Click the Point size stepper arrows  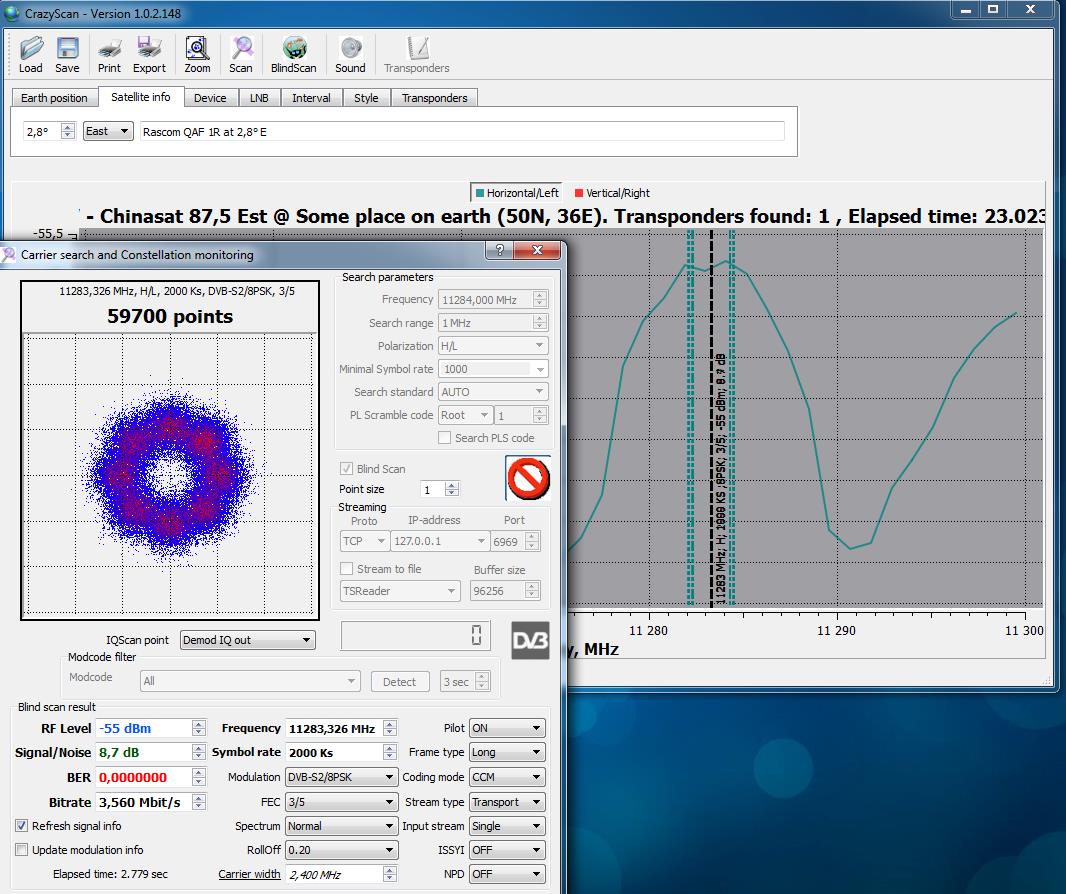[452, 489]
